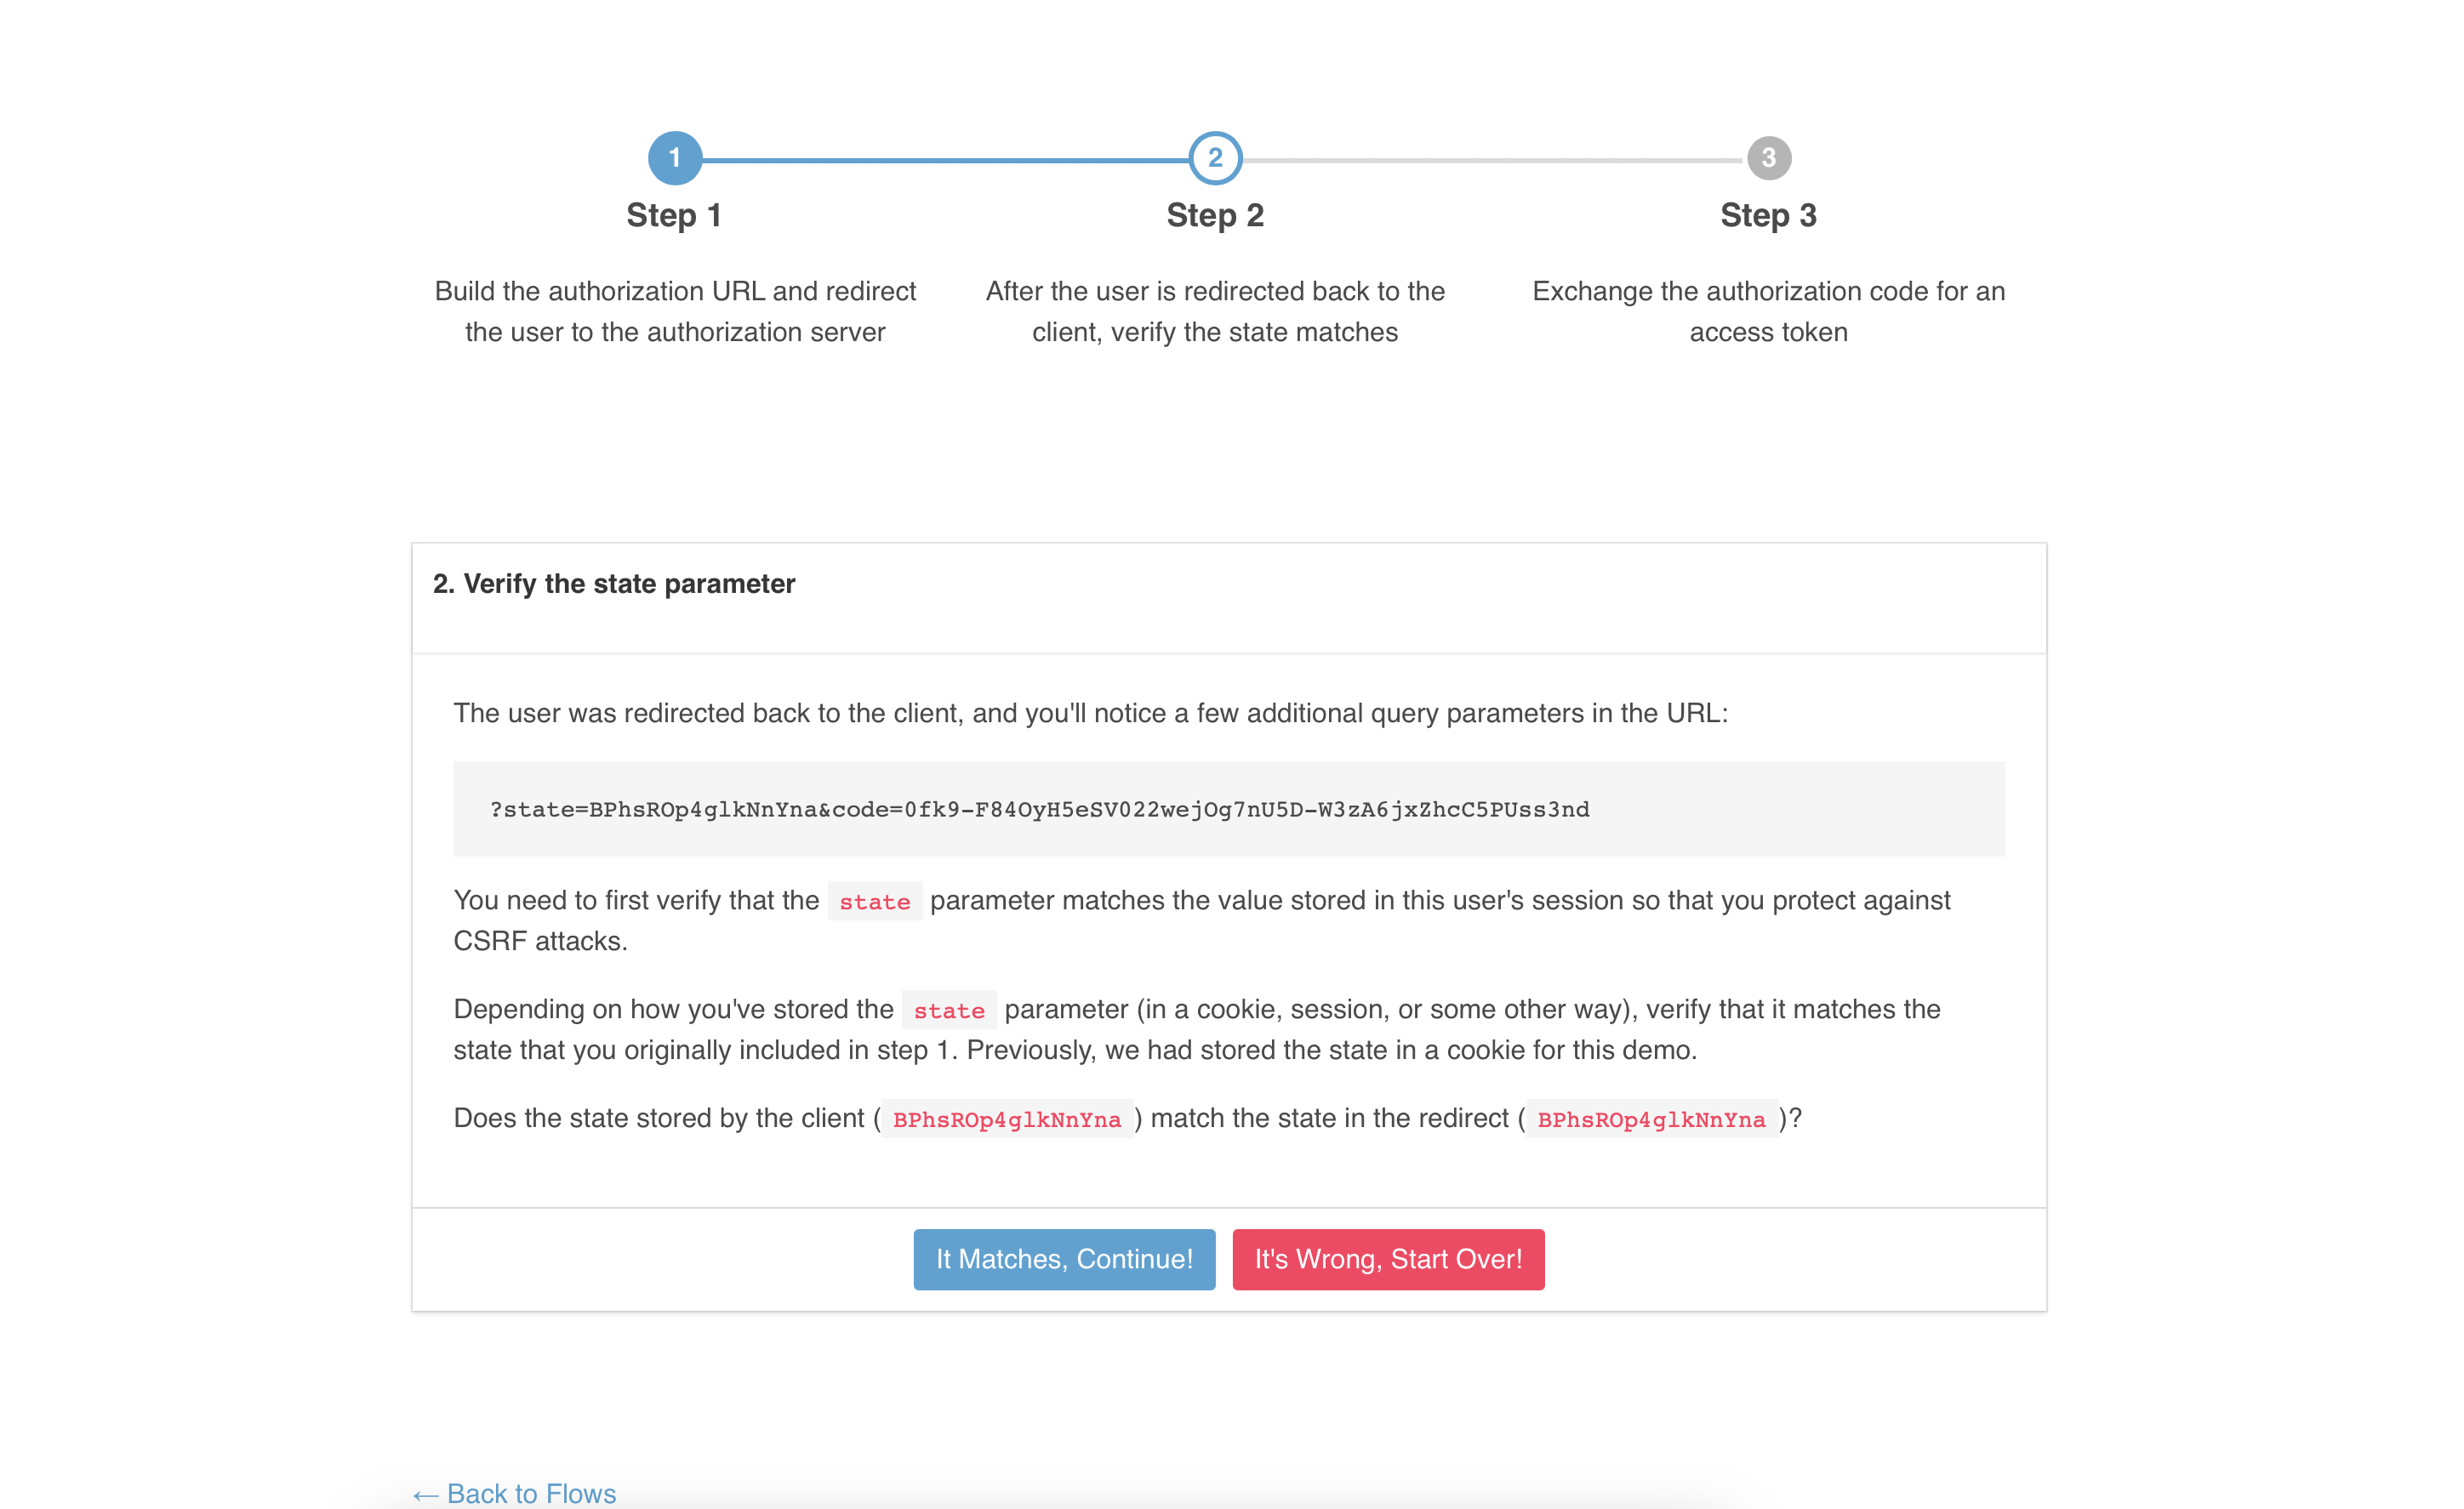
Task: Open the 'Back to Flows' link
Action: point(515,1492)
